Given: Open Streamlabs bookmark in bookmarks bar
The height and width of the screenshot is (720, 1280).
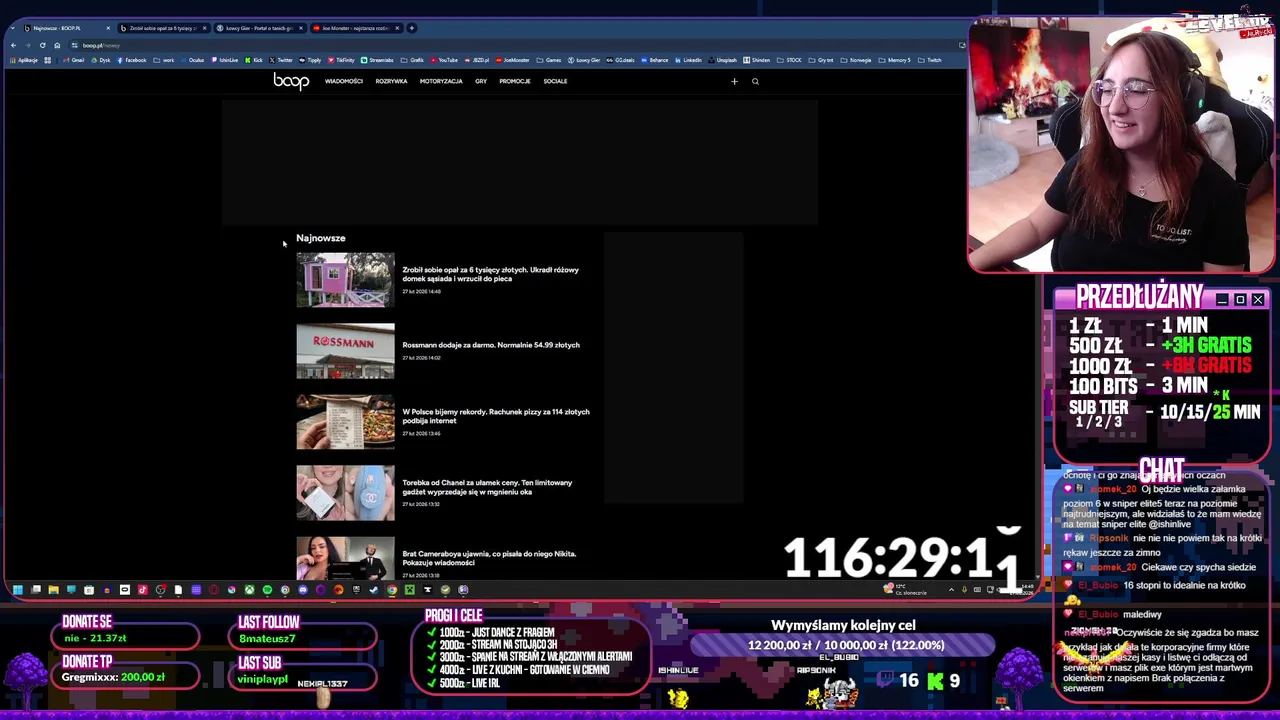Looking at the screenshot, I should pos(377,60).
